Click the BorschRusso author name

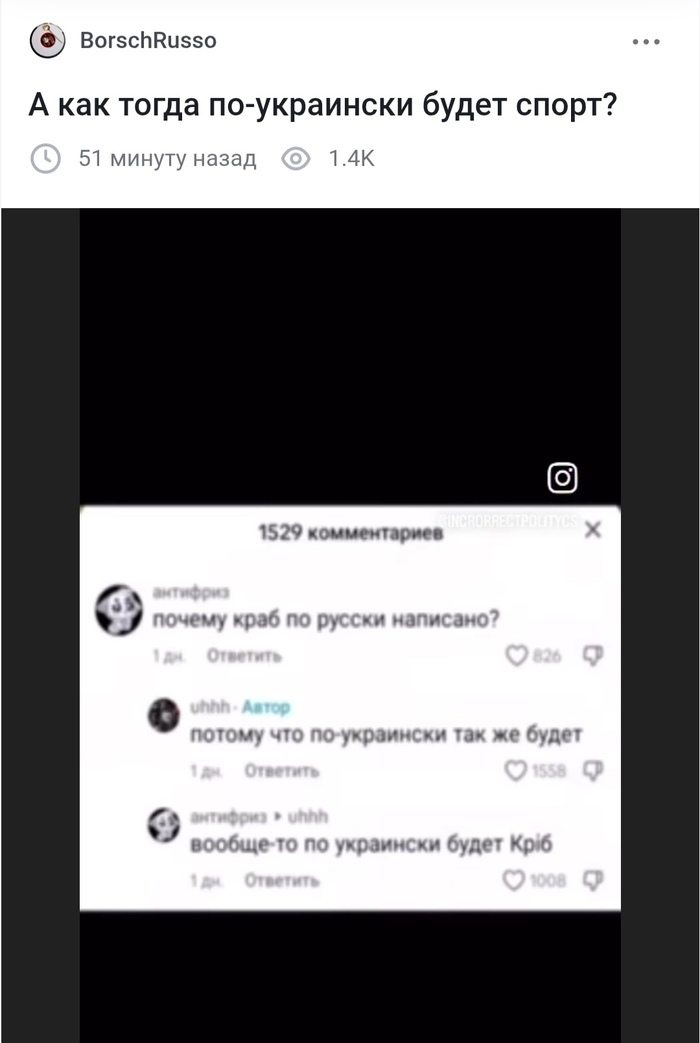148,41
